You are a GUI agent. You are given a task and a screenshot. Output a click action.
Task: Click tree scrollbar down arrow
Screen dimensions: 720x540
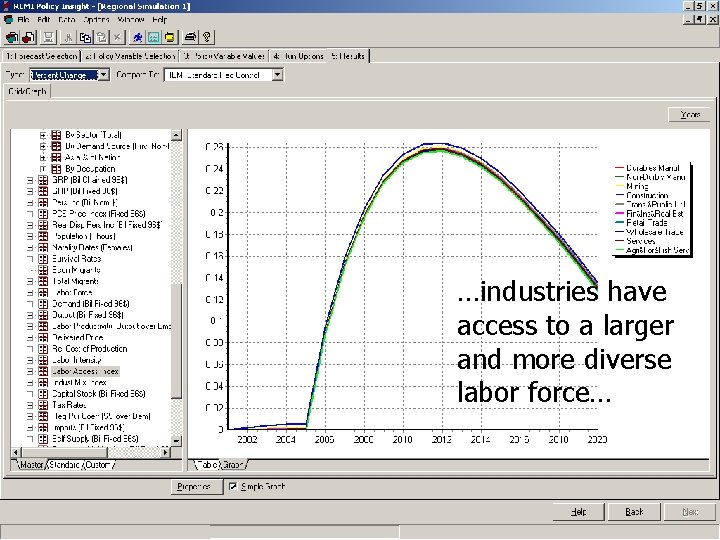pyautogui.click(x=176, y=440)
